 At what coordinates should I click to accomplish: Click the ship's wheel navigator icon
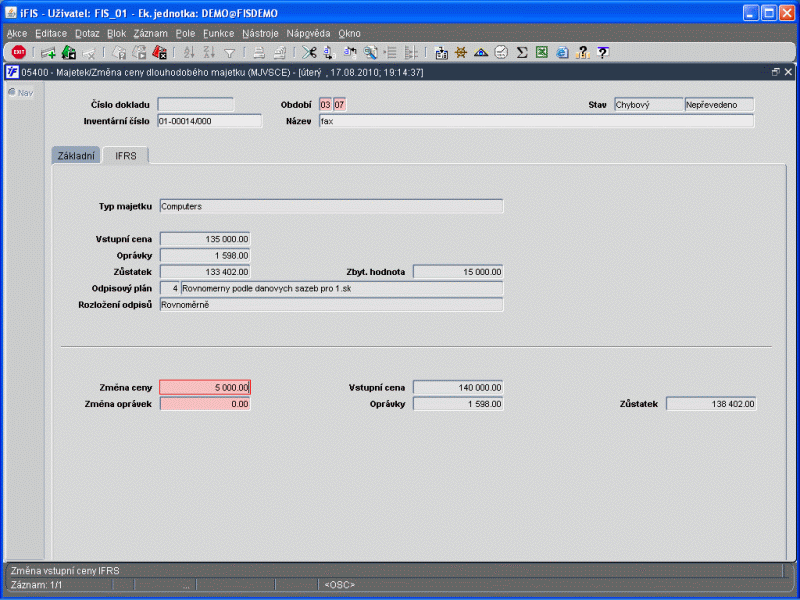(x=461, y=53)
